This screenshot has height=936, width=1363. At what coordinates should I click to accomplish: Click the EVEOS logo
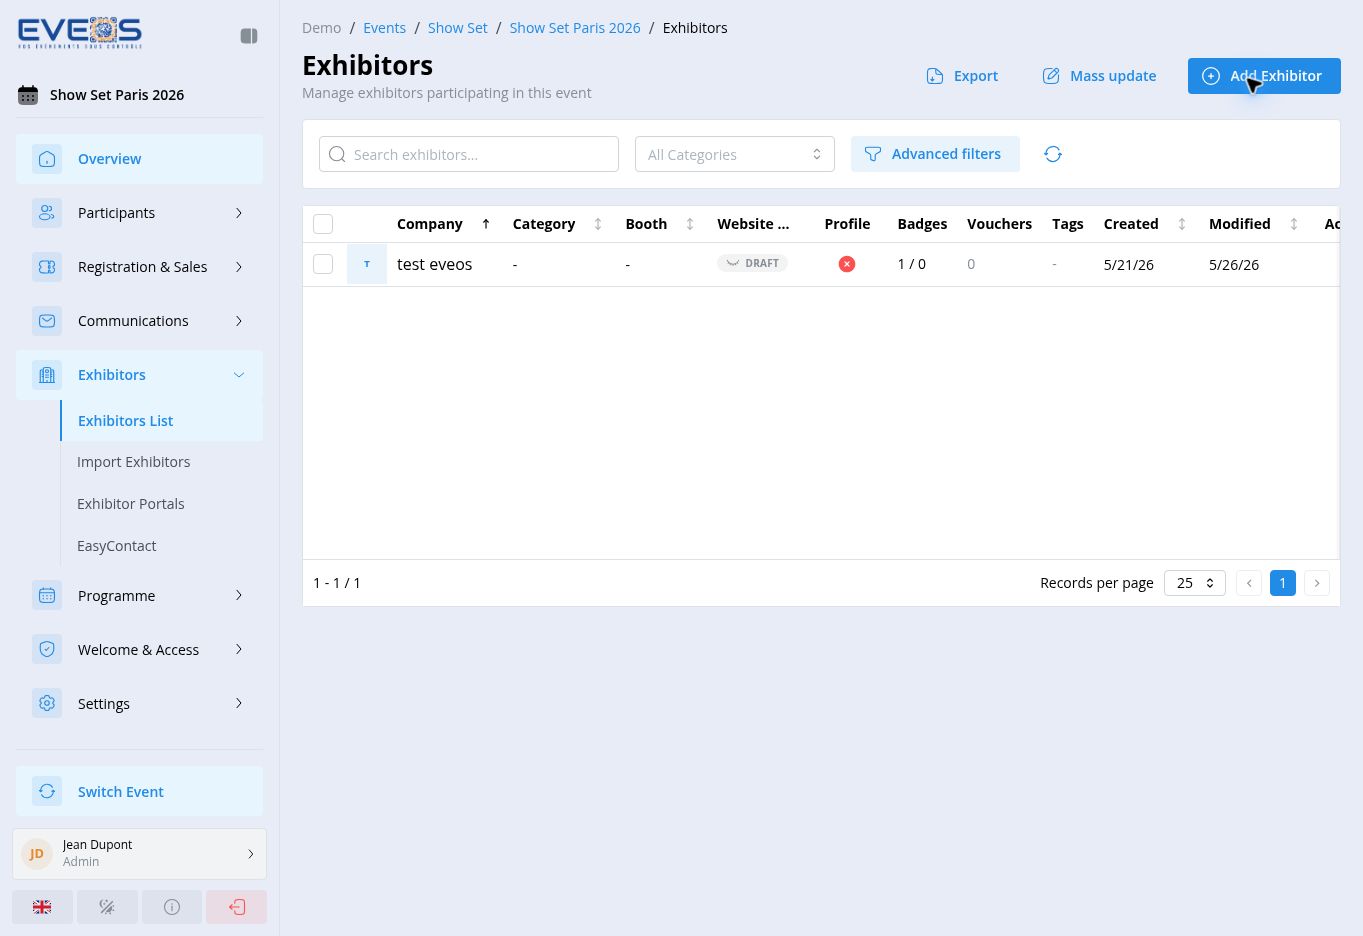point(80,33)
